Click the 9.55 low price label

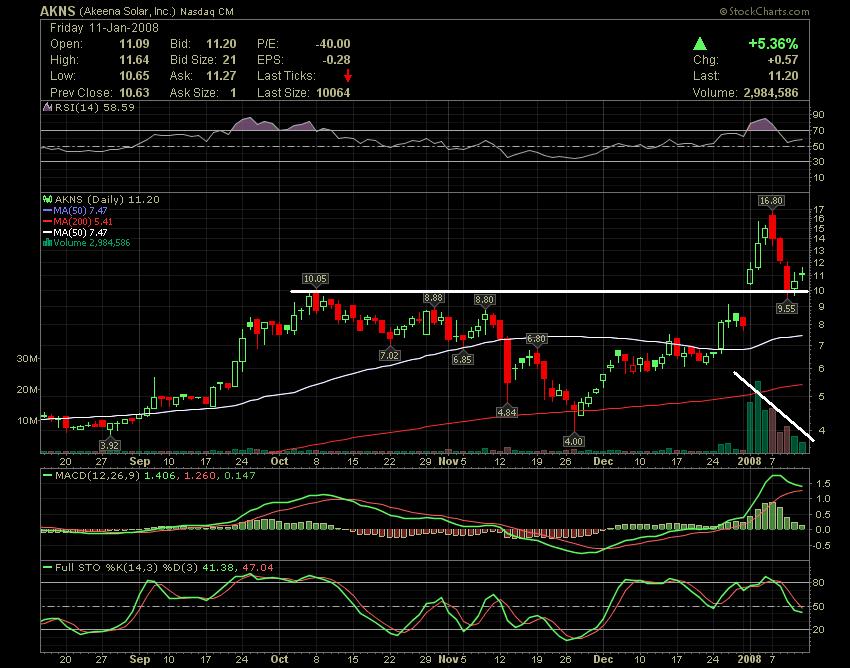pos(787,308)
